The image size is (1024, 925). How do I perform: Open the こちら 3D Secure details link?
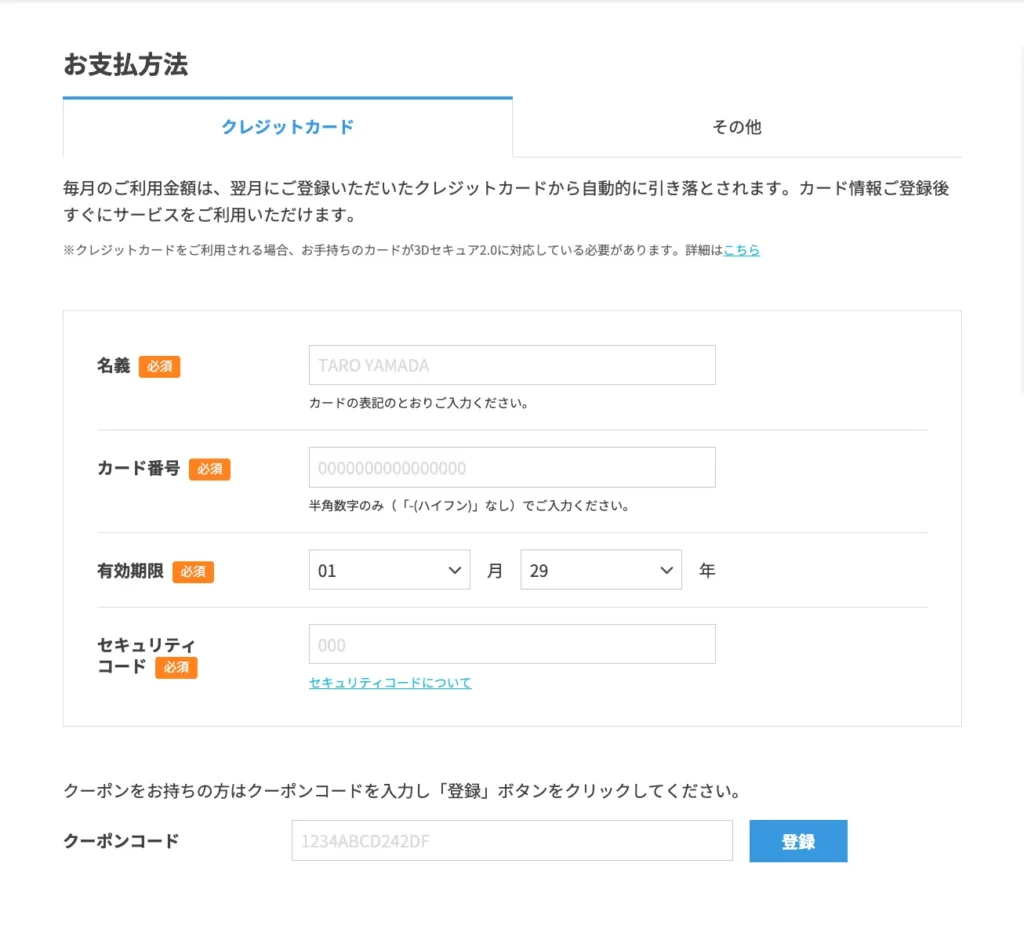coord(741,250)
